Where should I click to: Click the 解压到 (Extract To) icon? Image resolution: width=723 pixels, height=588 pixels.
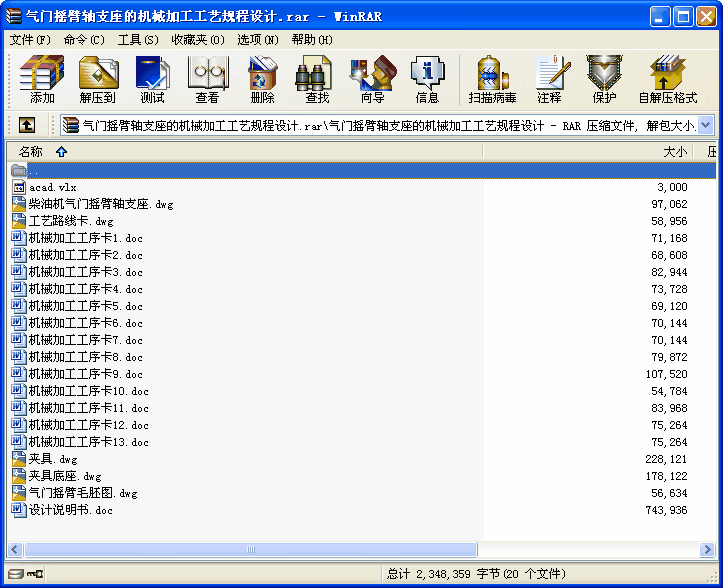click(x=98, y=79)
